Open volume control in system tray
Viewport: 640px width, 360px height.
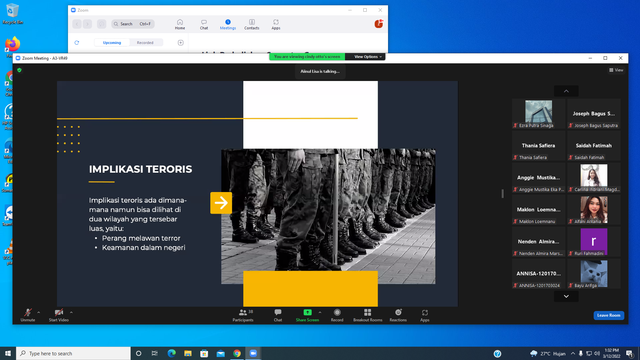[597, 353]
